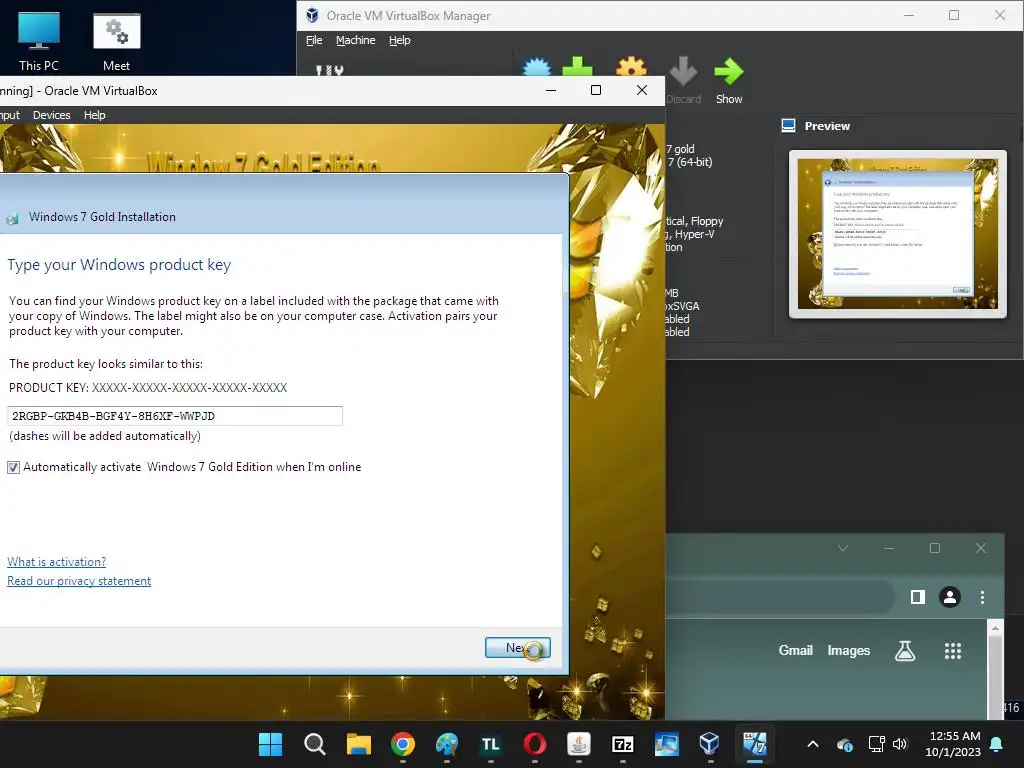Image resolution: width=1024 pixels, height=768 pixels.
Task: Open Opera browser from taskbar
Action: tap(535, 744)
